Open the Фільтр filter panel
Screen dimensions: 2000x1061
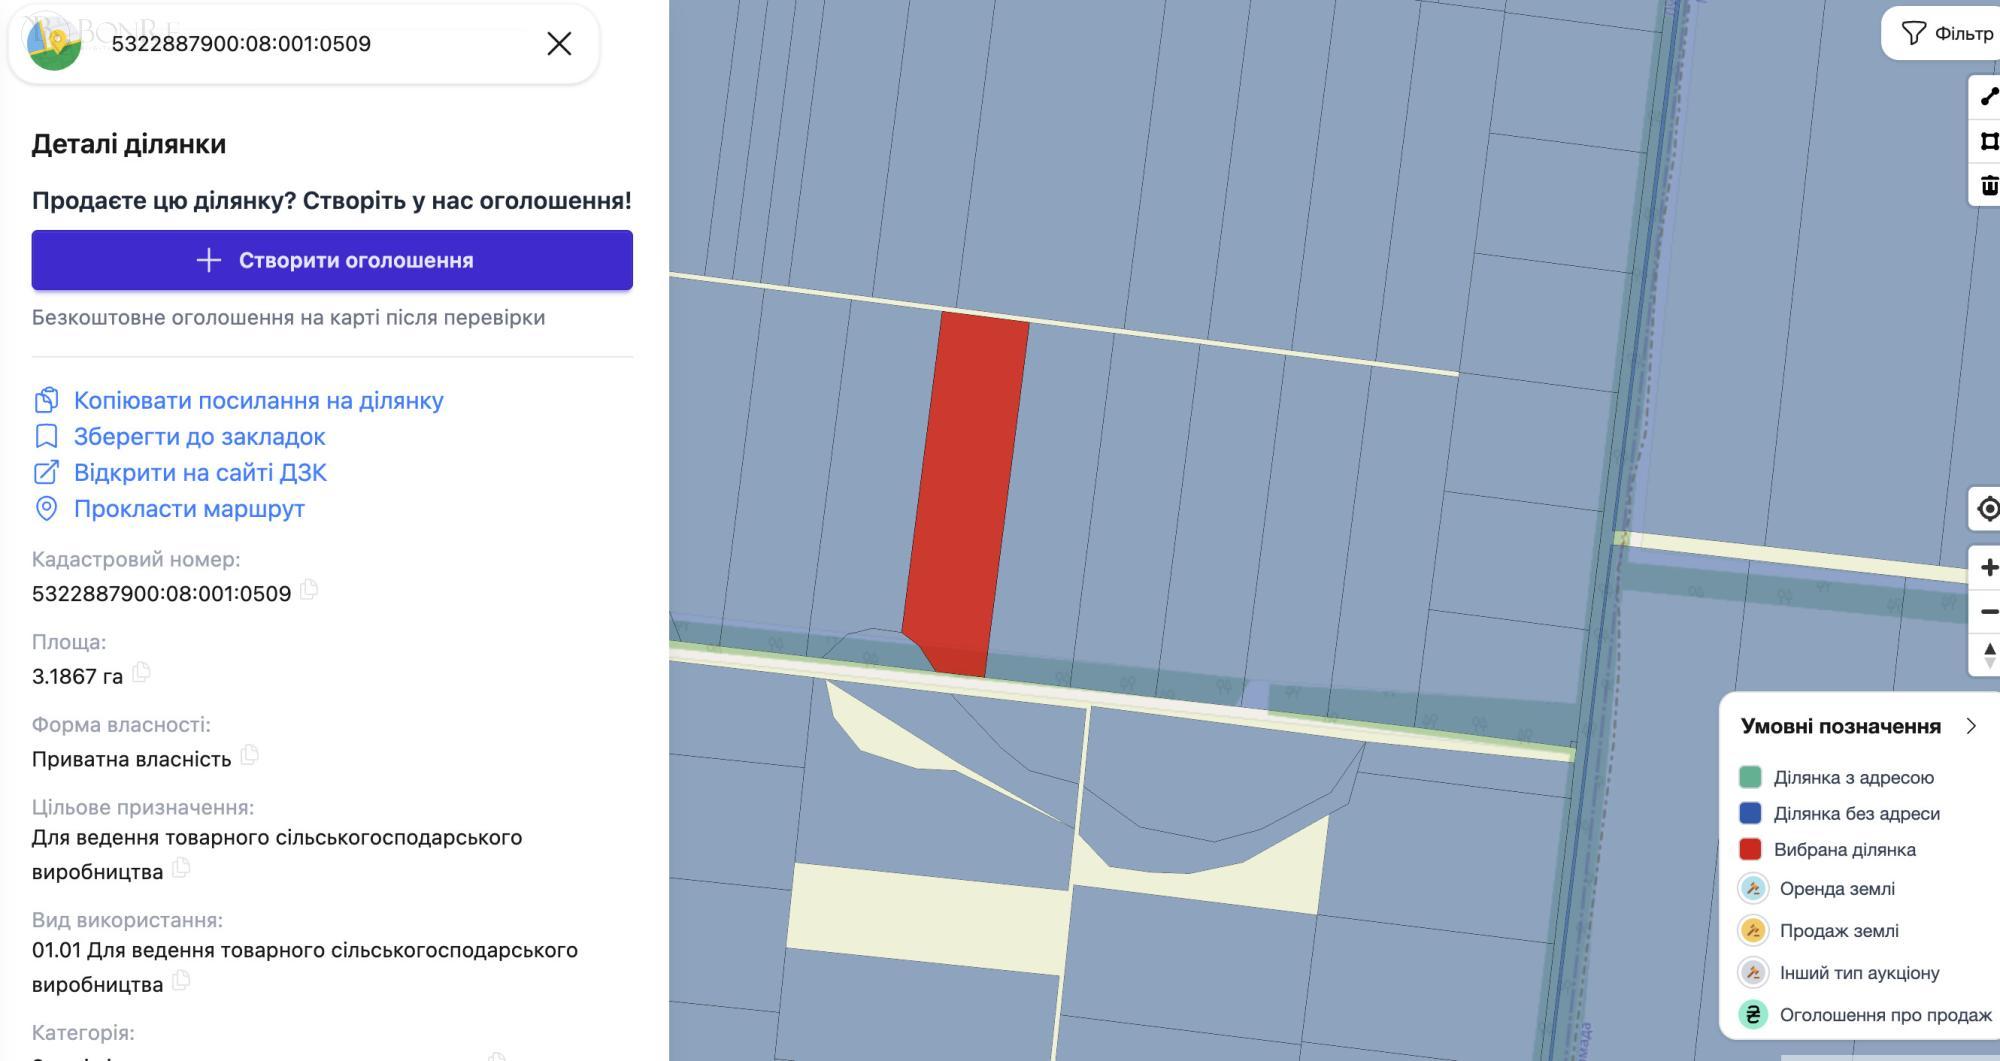(x=1946, y=34)
